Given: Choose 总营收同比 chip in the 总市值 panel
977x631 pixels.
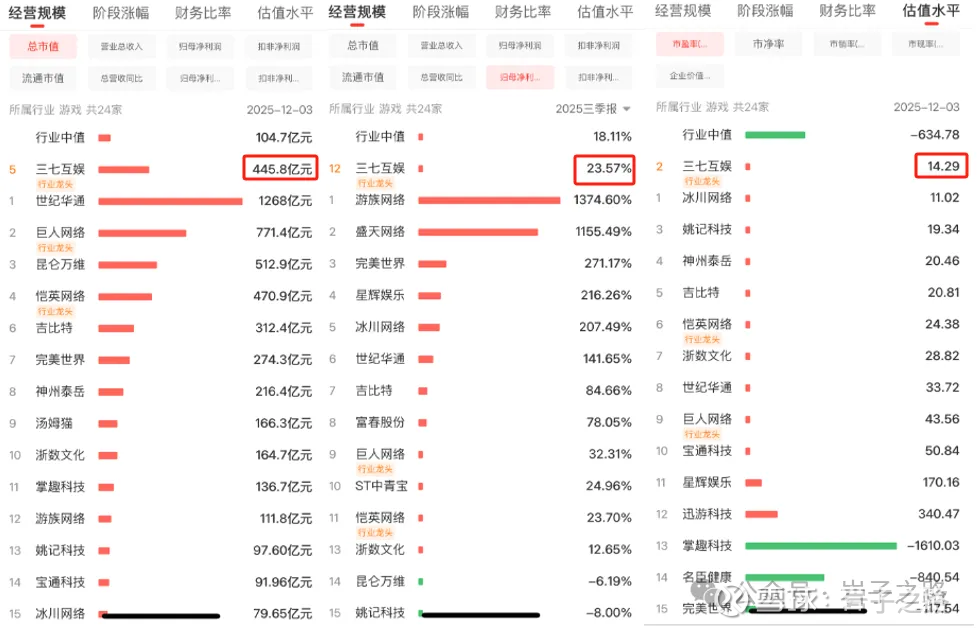Looking at the screenshot, I should [x=122, y=78].
